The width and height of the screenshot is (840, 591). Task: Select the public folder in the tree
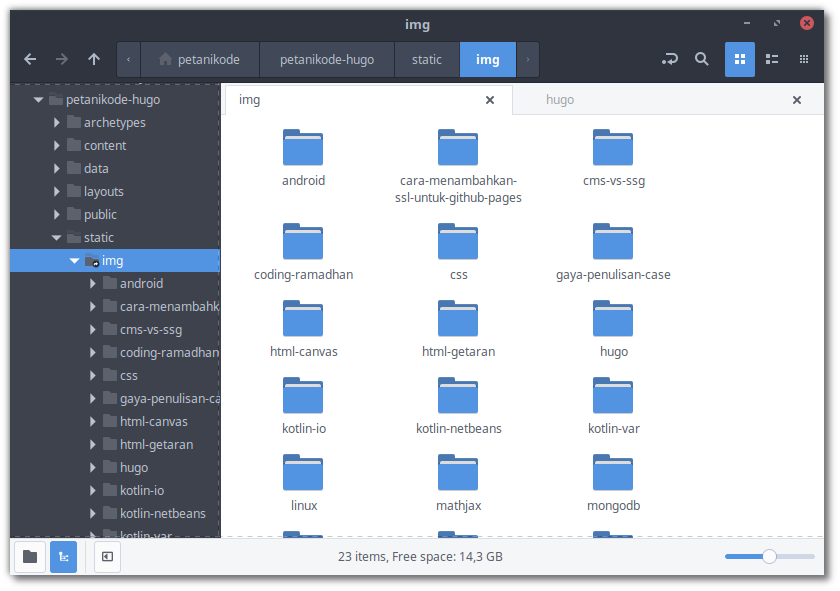click(x=100, y=215)
